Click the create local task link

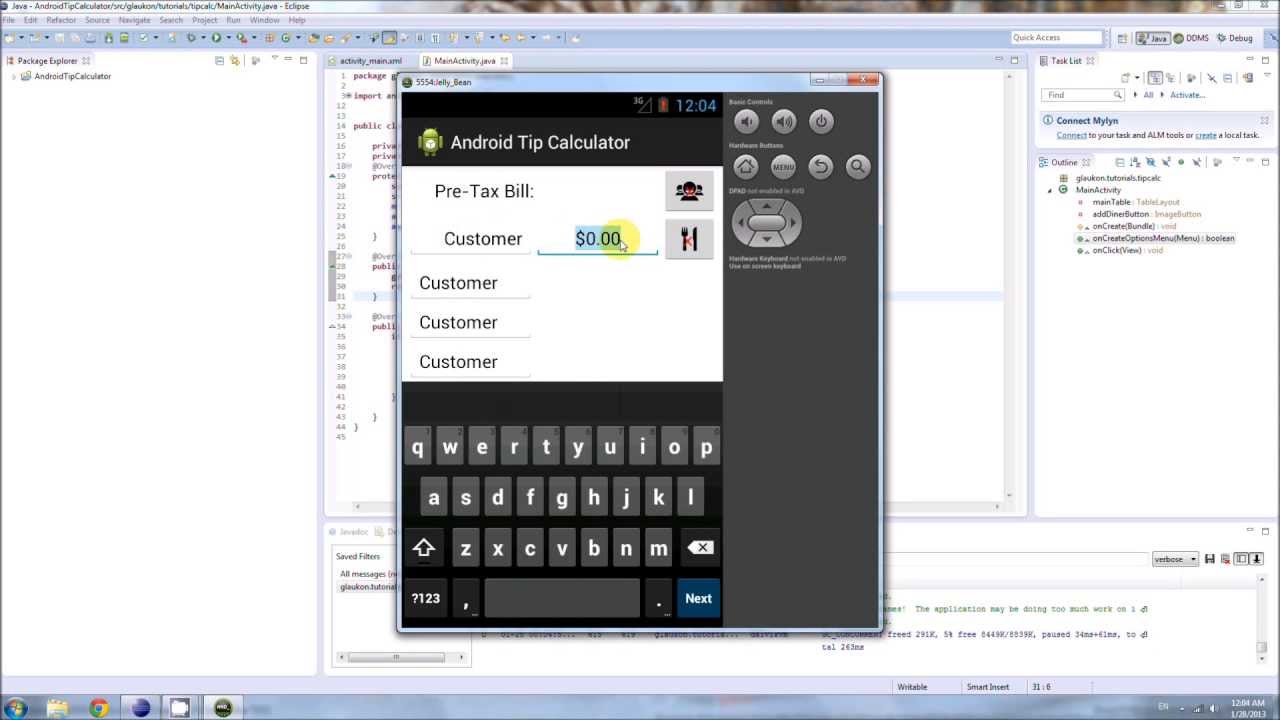1206,135
